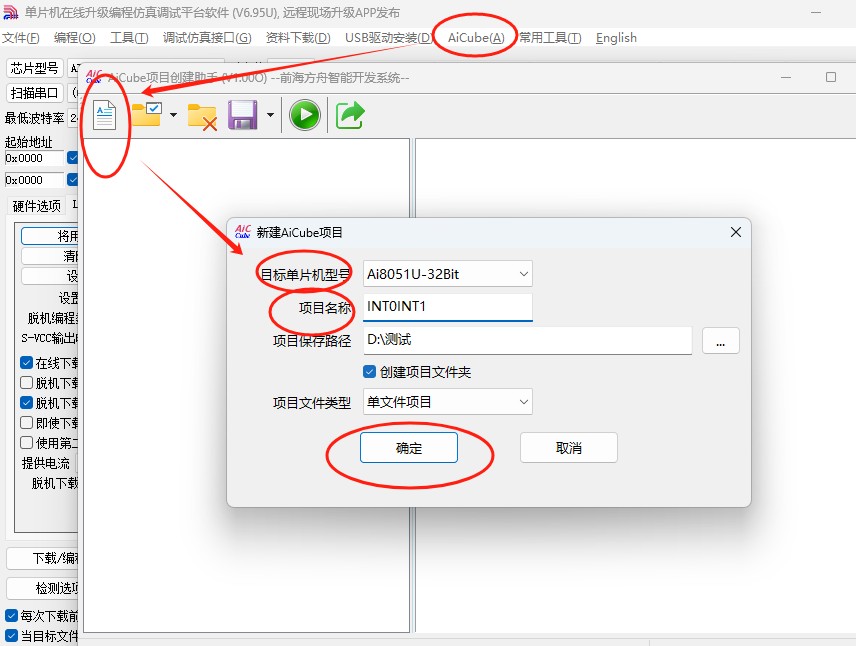Expand the open-folder dropdown arrow

point(173,115)
